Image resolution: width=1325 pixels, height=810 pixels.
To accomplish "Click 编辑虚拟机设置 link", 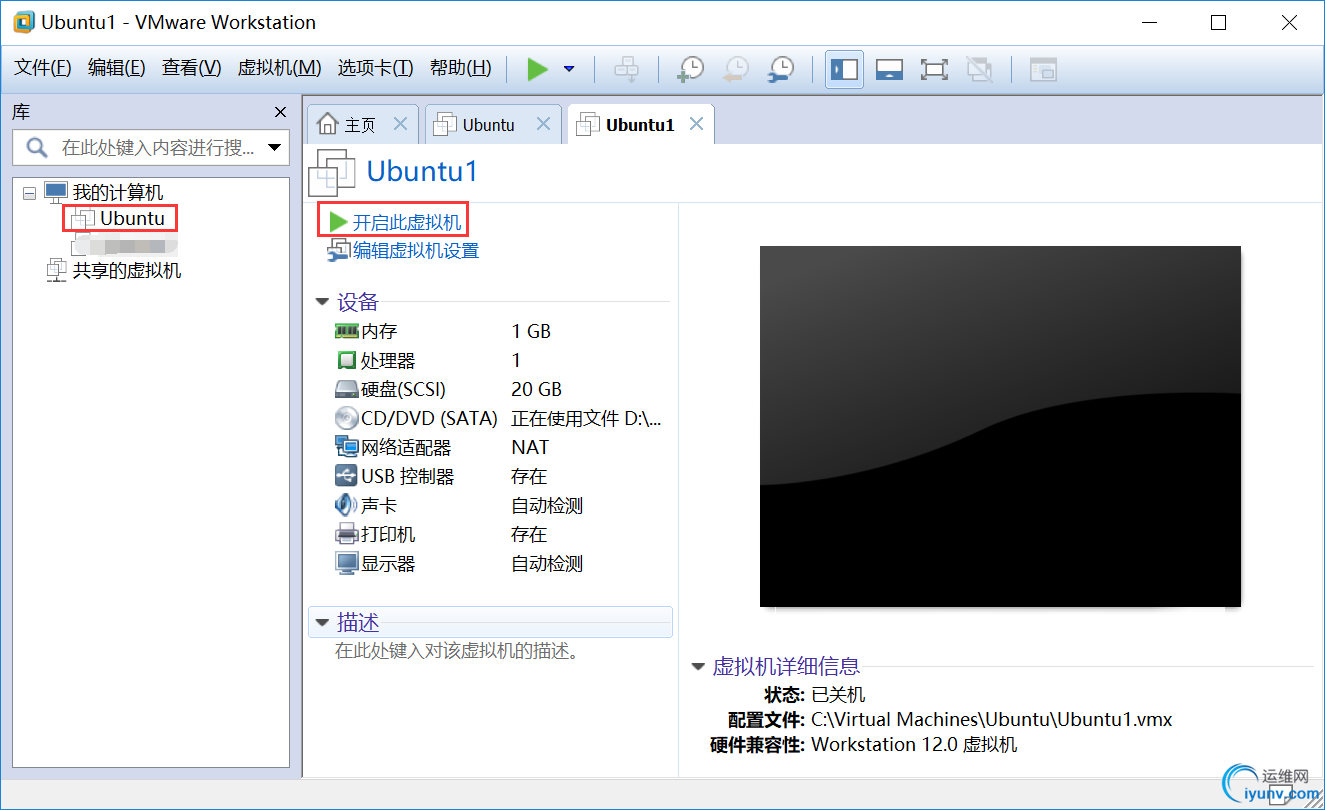I will 415,250.
